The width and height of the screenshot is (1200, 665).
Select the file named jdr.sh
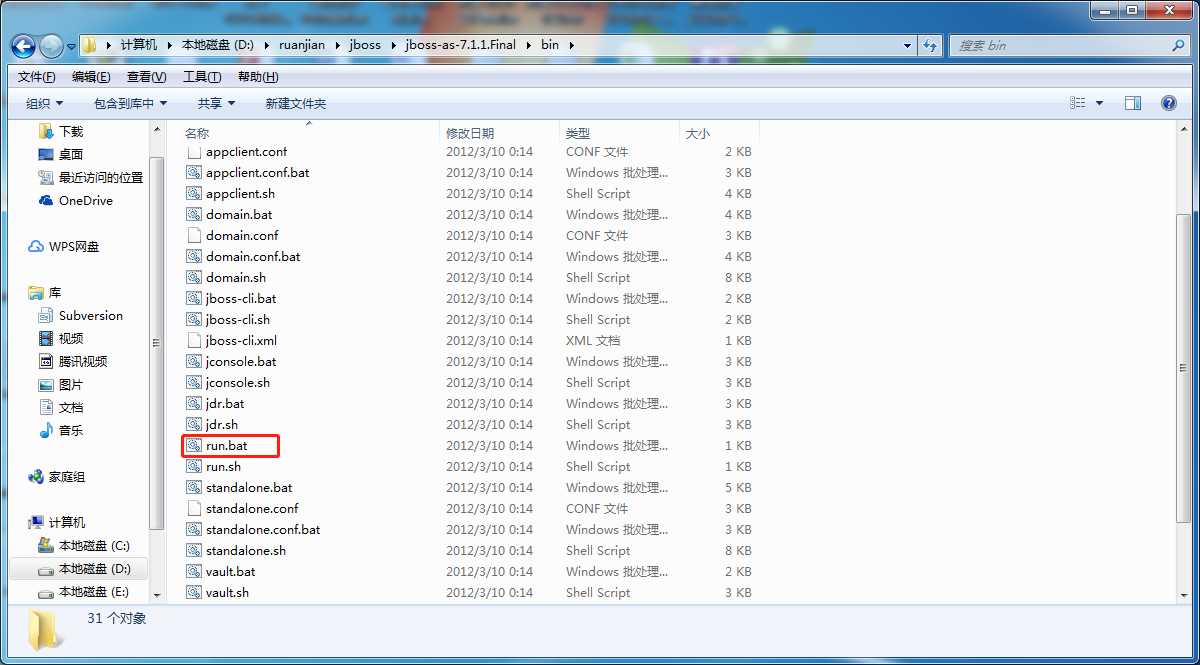click(x=222, y=424)
